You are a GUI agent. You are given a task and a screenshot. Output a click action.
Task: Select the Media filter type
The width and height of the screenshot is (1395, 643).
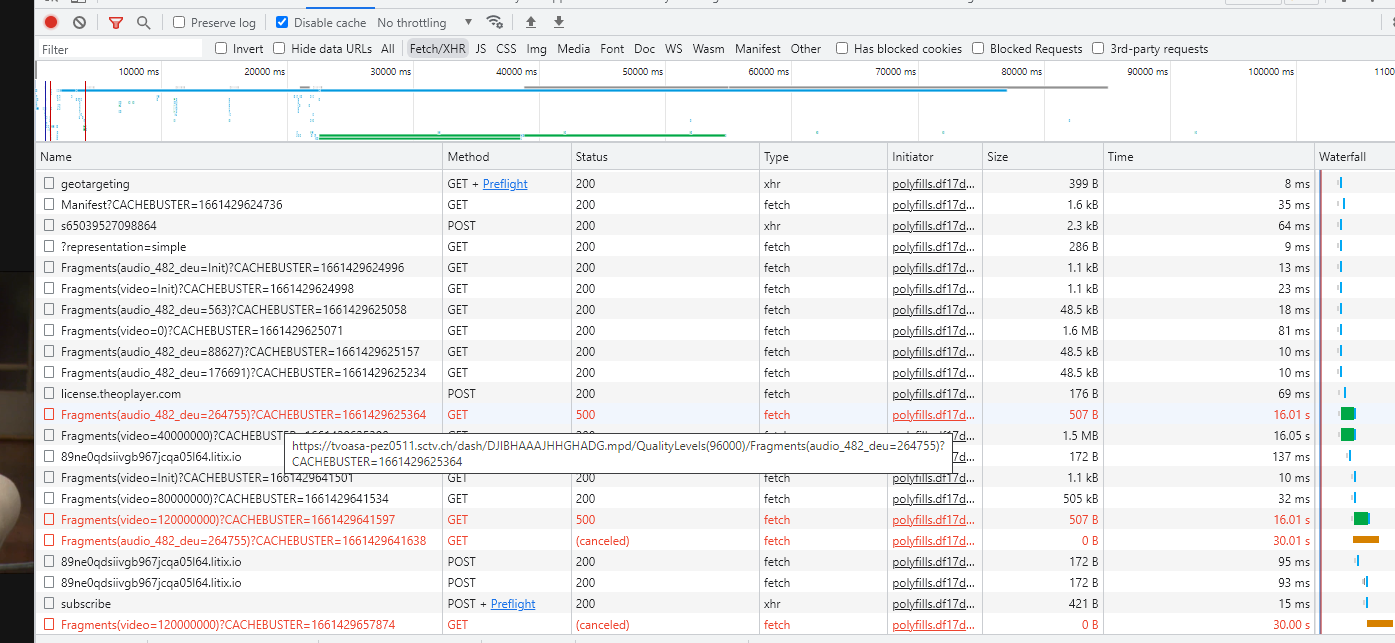point(573,48)
